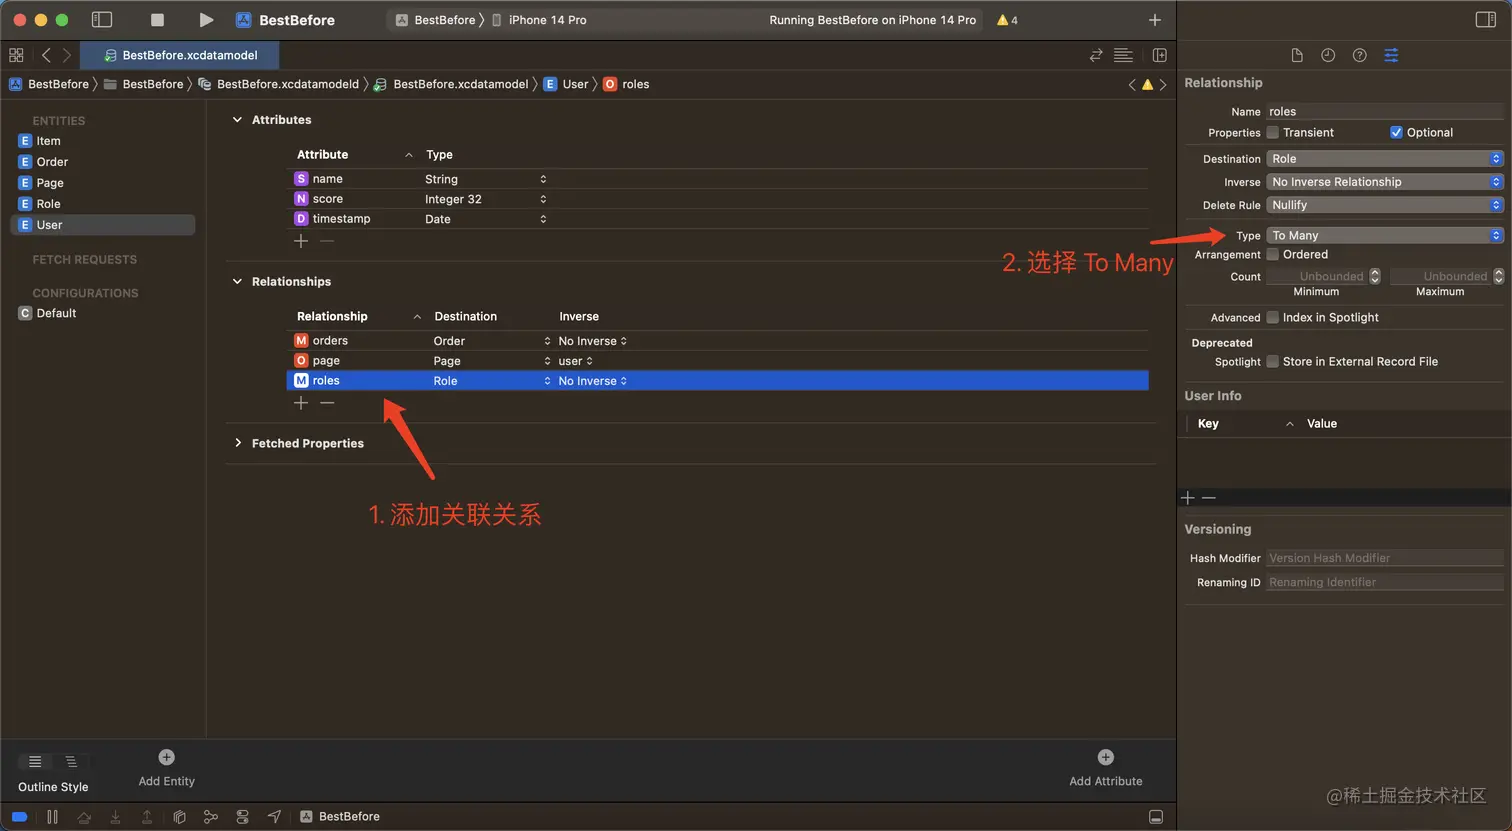The image size is (1512, 831).
Task: Toggle the navigator sidebar
Action: (x=101, y=20)
